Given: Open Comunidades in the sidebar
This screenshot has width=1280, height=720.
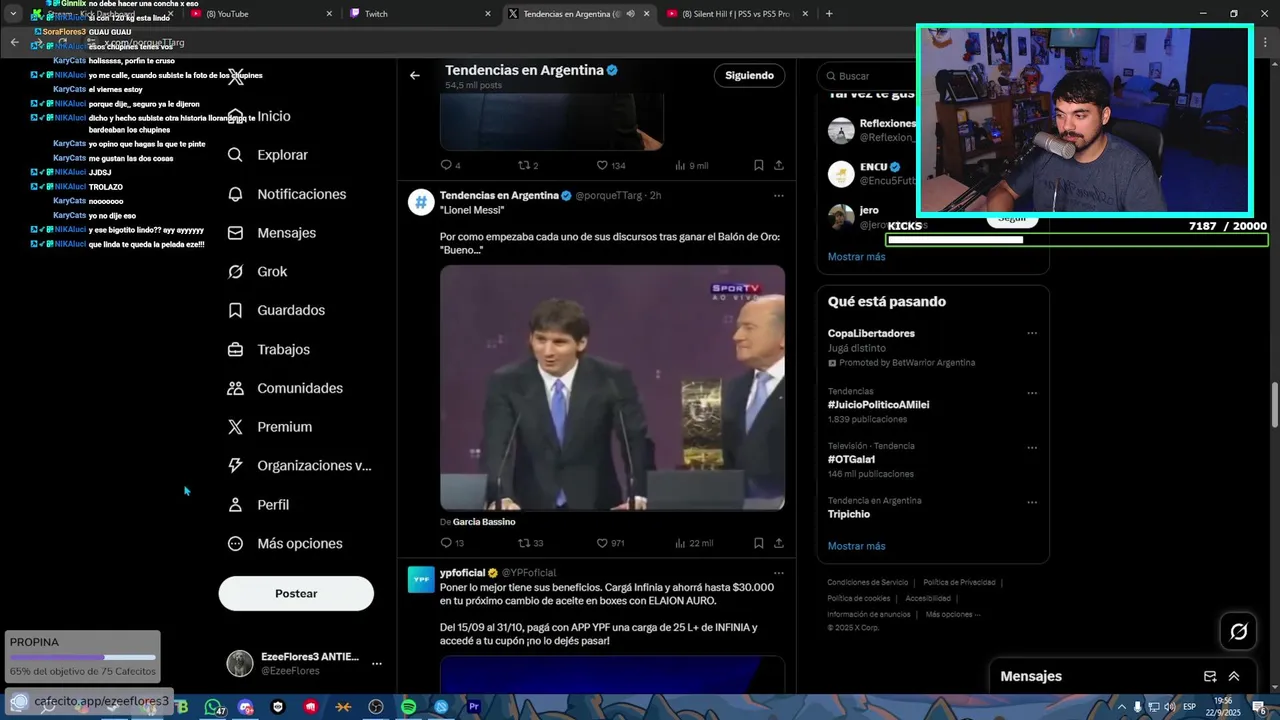Looking at the screenshot, I should click(x=285, y=388).
